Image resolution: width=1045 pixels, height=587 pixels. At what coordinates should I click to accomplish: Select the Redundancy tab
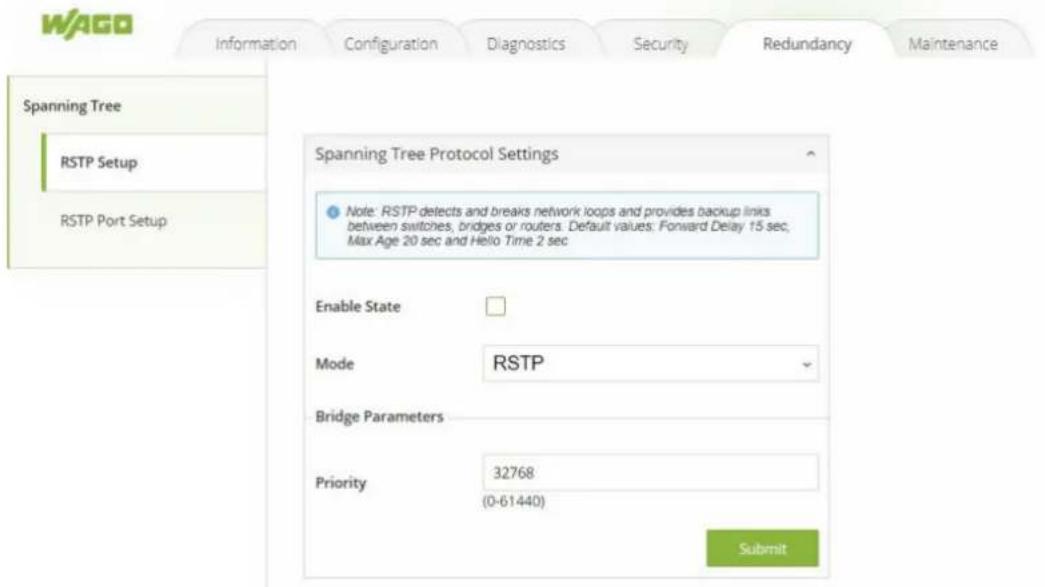pos(807,44)
